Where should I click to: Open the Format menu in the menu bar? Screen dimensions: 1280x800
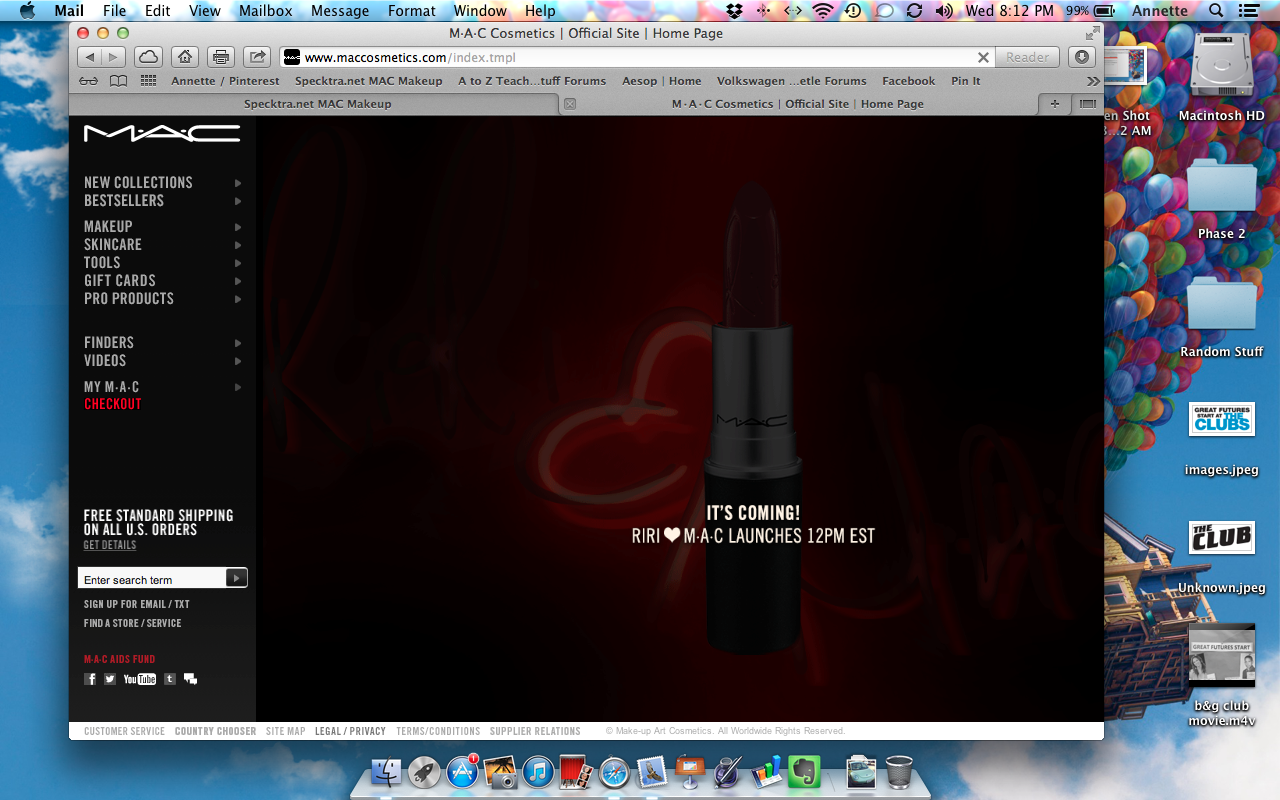coord(411,11)
